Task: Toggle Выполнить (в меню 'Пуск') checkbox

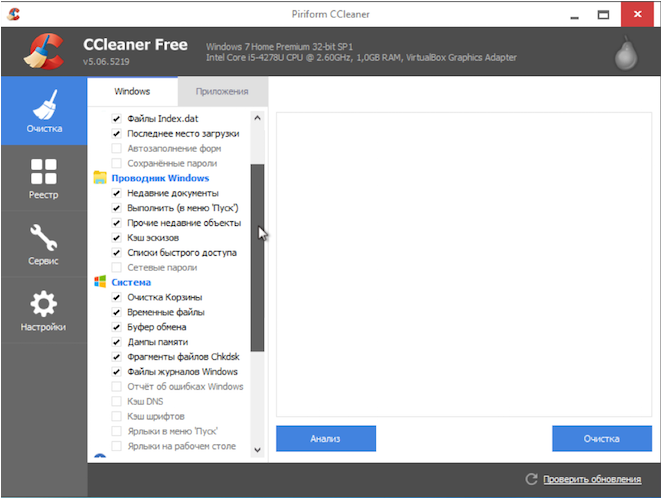Action: coord(117,208)
